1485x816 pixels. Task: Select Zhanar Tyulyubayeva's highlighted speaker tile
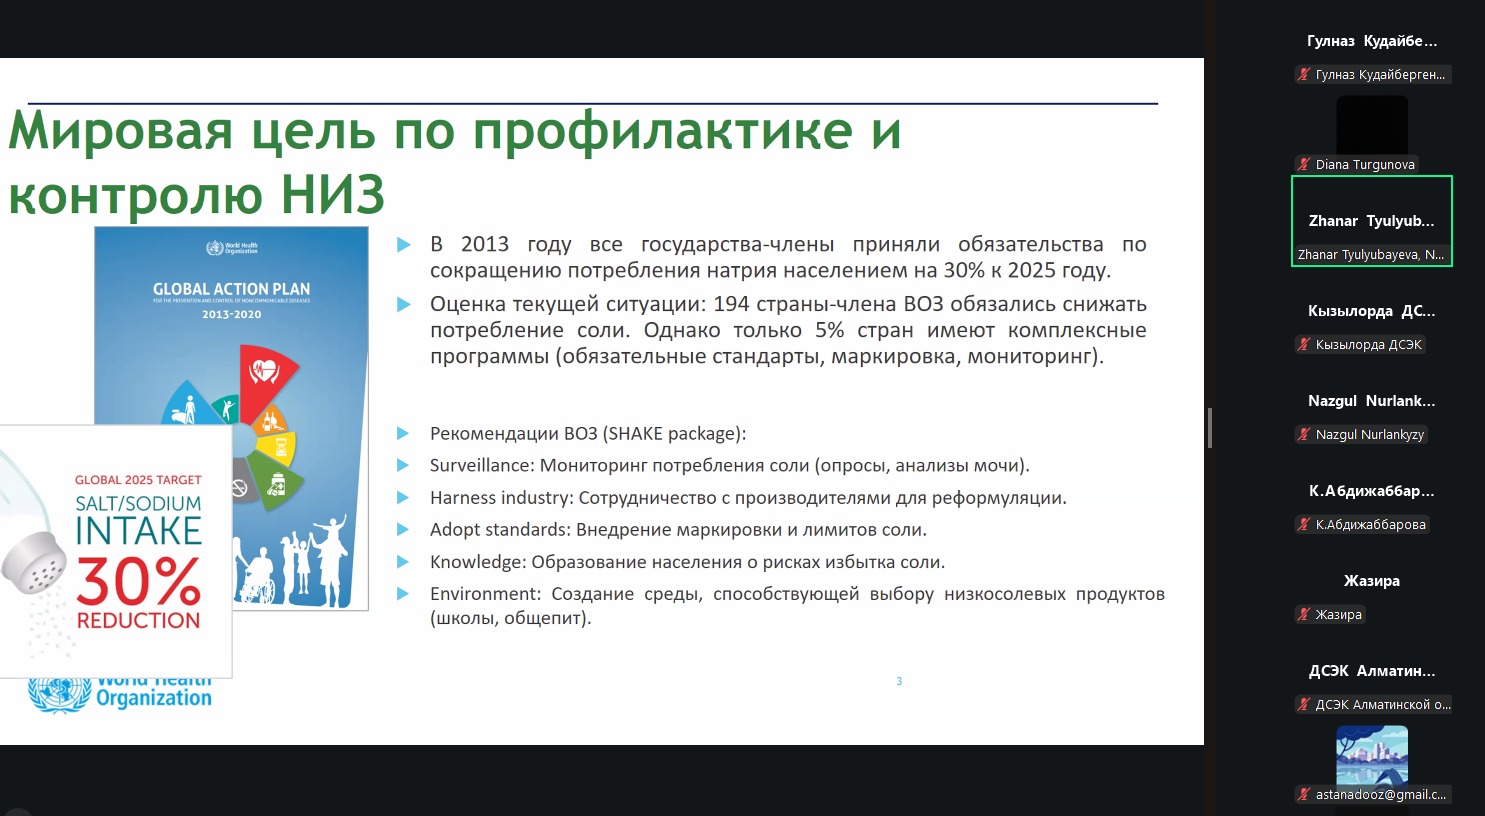1371,221
